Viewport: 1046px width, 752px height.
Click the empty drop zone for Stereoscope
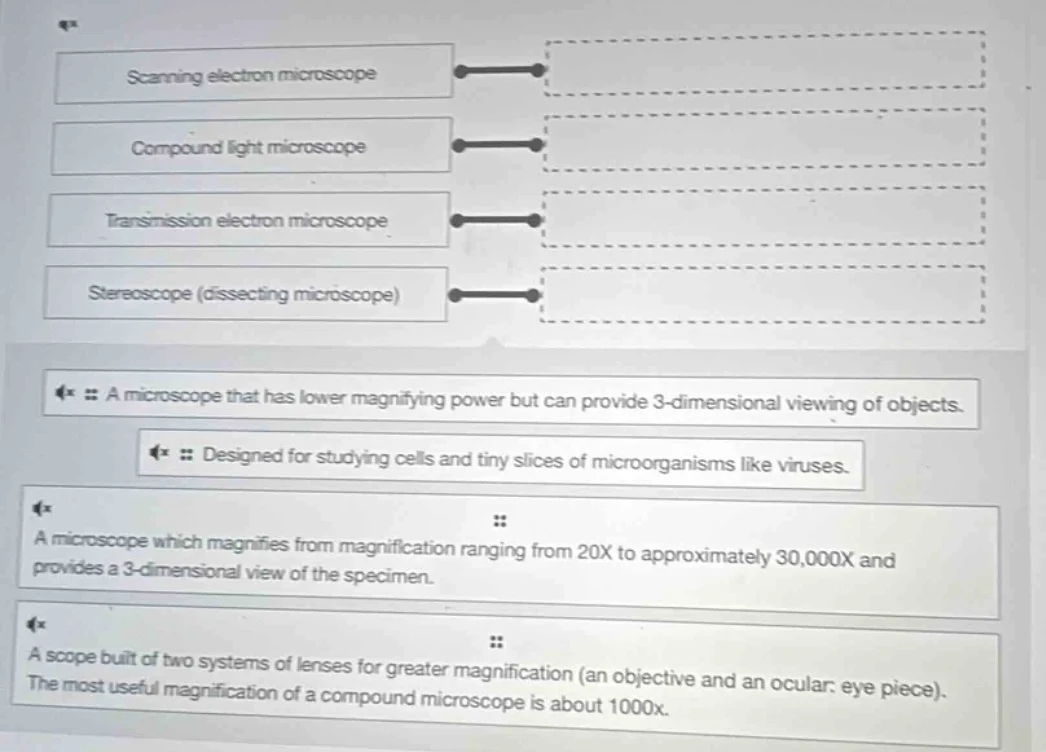click(x=761, y=294)
